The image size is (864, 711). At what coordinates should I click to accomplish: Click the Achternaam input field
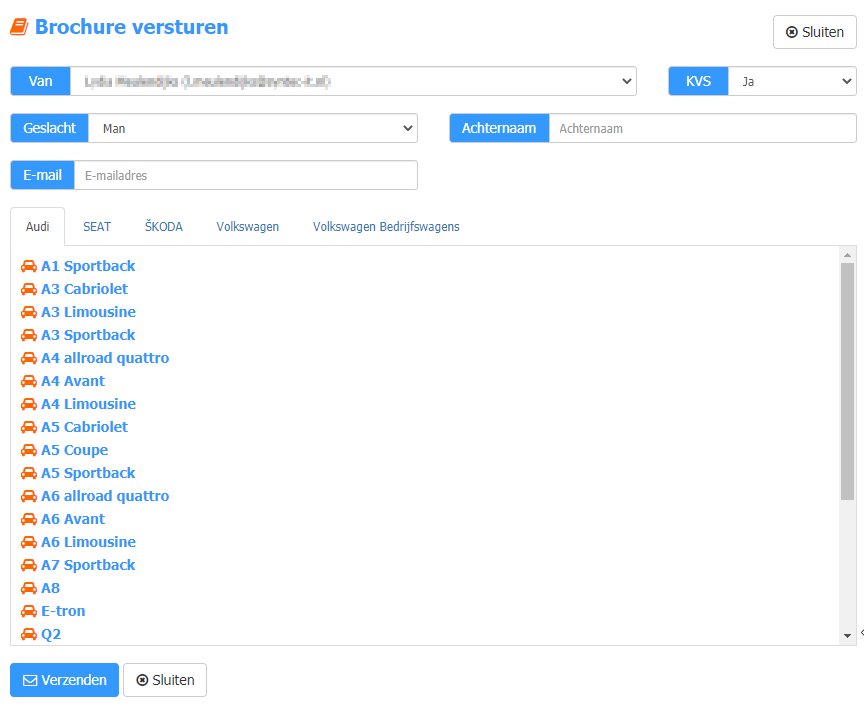pyautogui.click(x=703, y=128)
